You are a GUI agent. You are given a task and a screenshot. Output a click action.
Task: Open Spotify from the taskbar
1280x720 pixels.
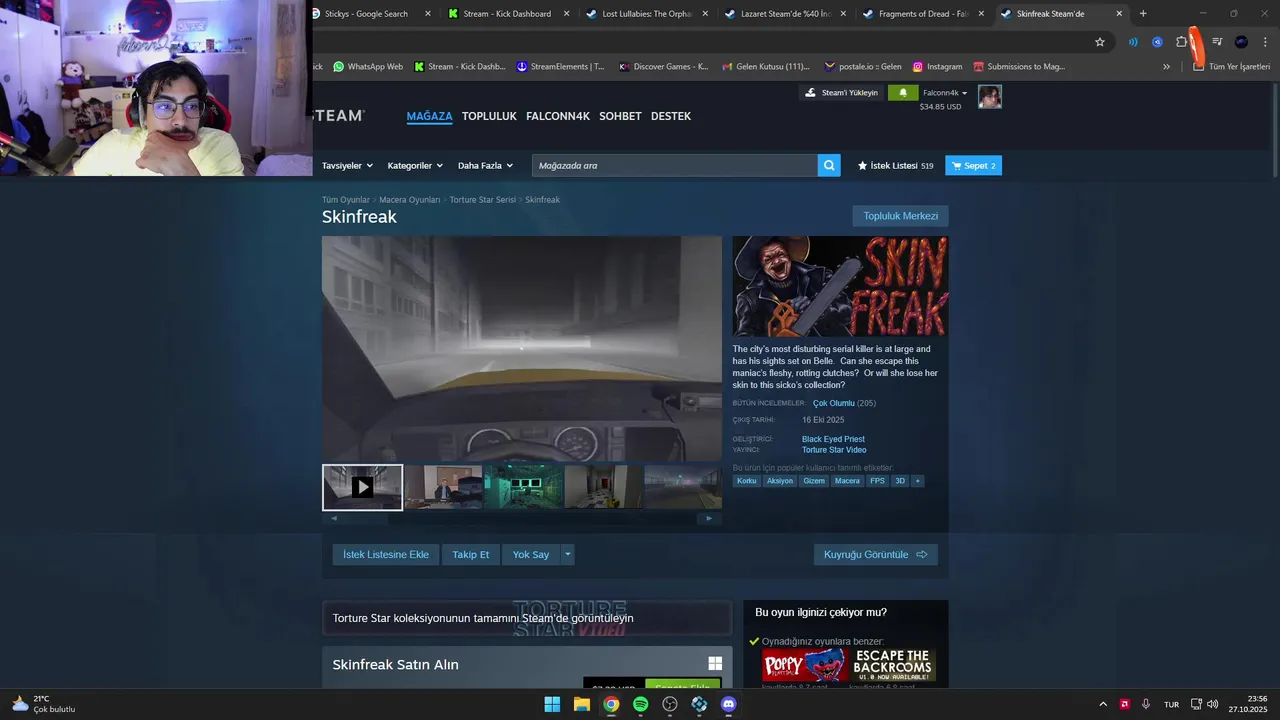pyautogui.click(x=640, y=704)
